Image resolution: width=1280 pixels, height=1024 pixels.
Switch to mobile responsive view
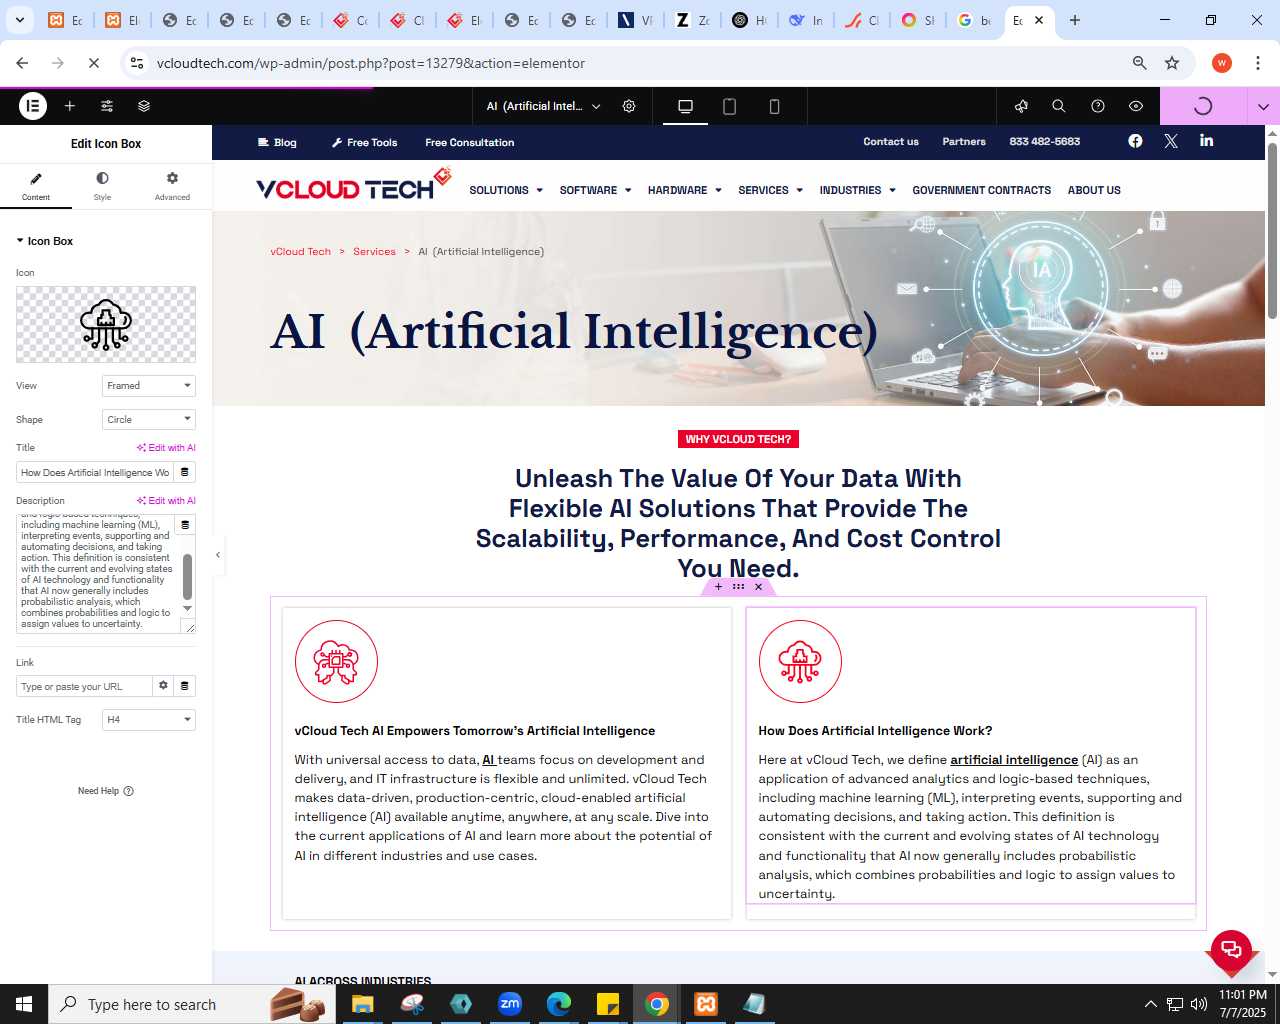(x=774, y=106)
